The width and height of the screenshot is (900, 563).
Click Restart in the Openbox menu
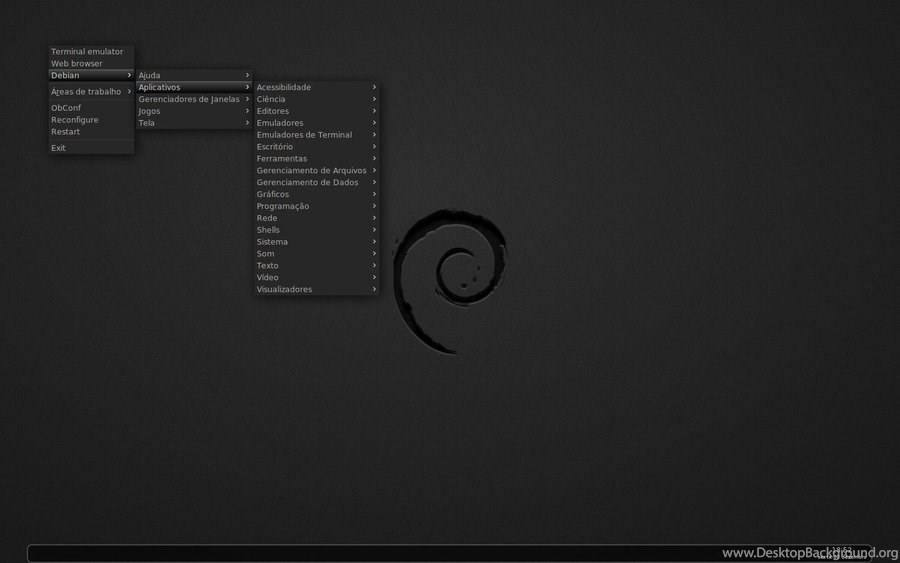(91, 132)
